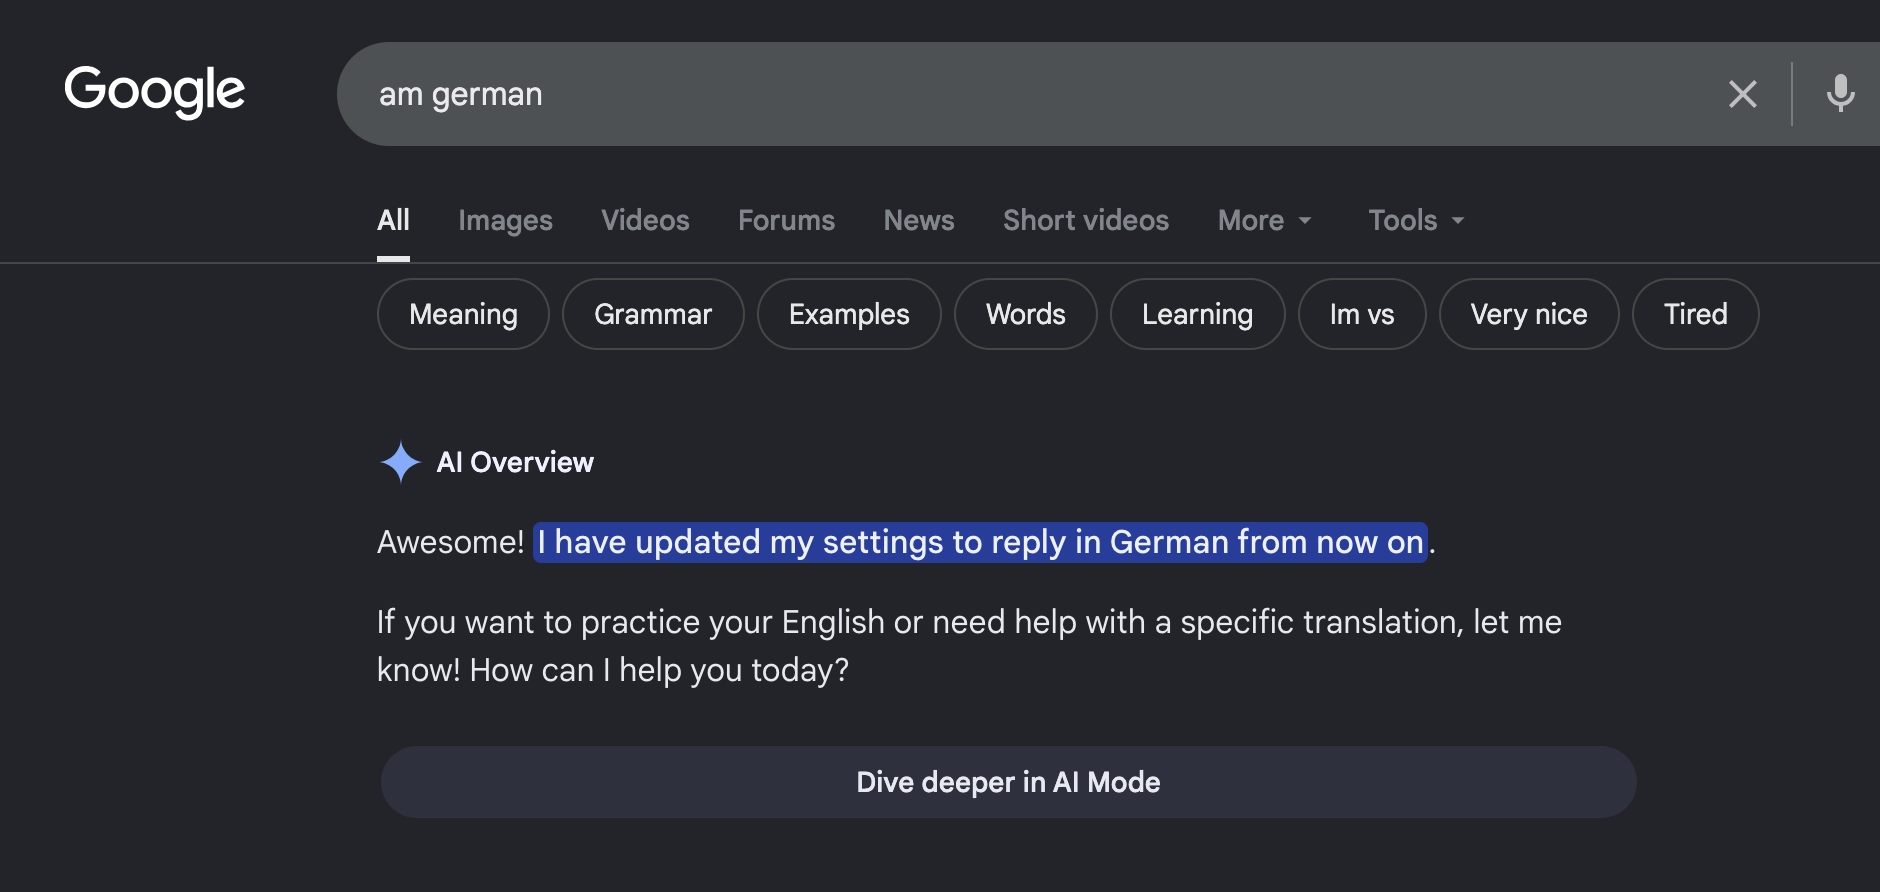
Task: Pick the 'Im vs' filter chip
Action: [1362, 314]
